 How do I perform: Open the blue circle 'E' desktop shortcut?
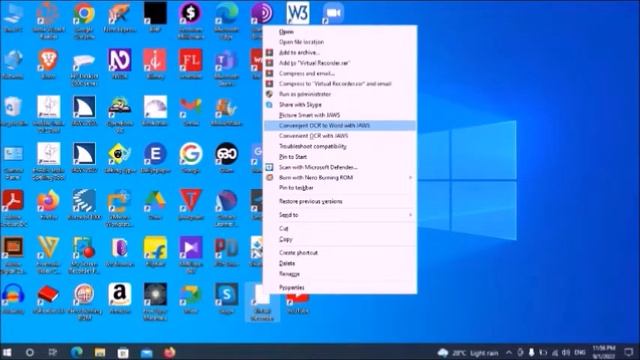point(155,158)
